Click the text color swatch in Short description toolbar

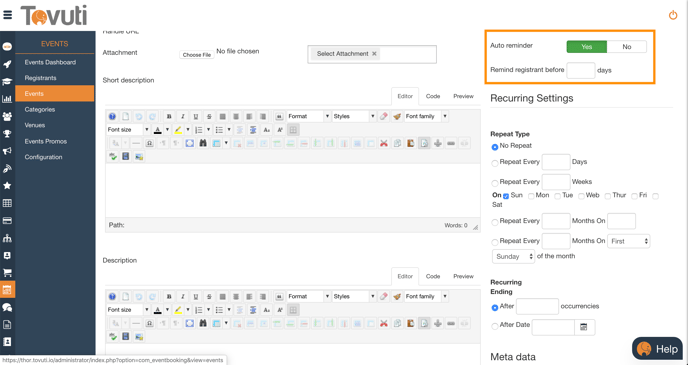158,130
